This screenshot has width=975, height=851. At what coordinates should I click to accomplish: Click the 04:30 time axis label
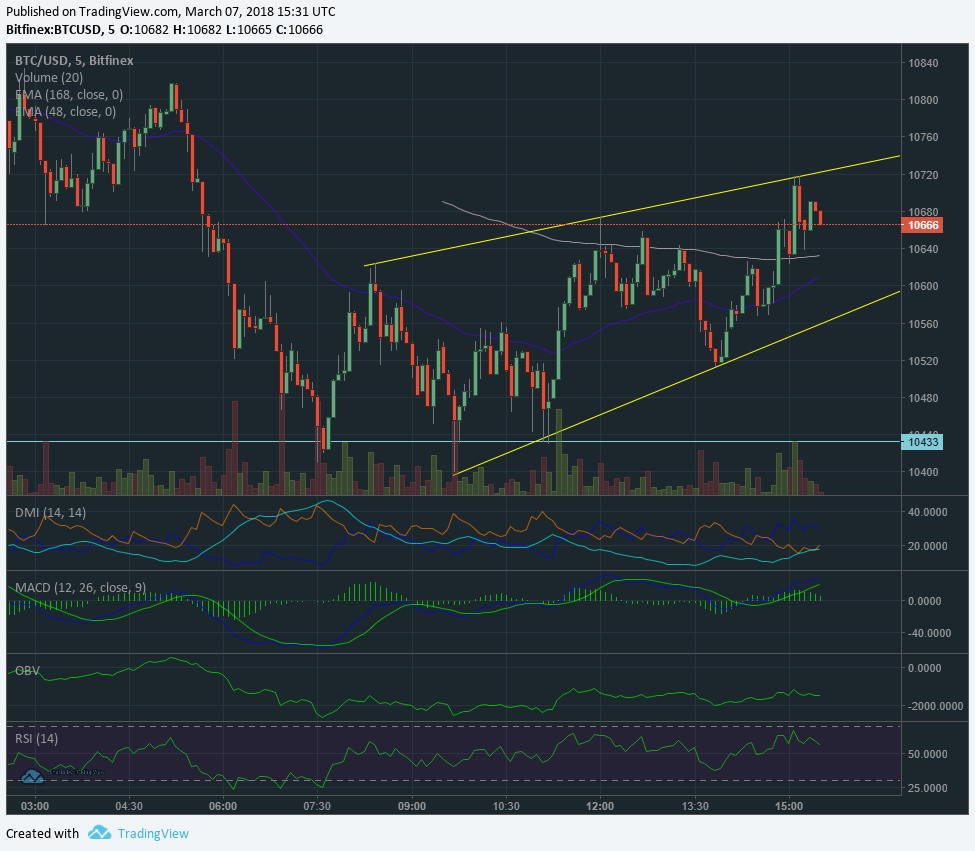pos(129,806)
